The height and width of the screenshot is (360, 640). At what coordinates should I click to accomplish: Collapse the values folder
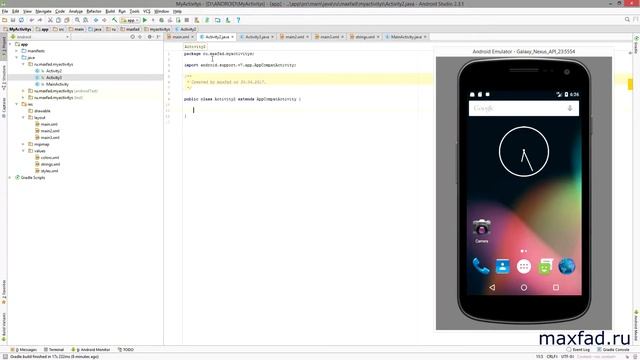(23, 151)
